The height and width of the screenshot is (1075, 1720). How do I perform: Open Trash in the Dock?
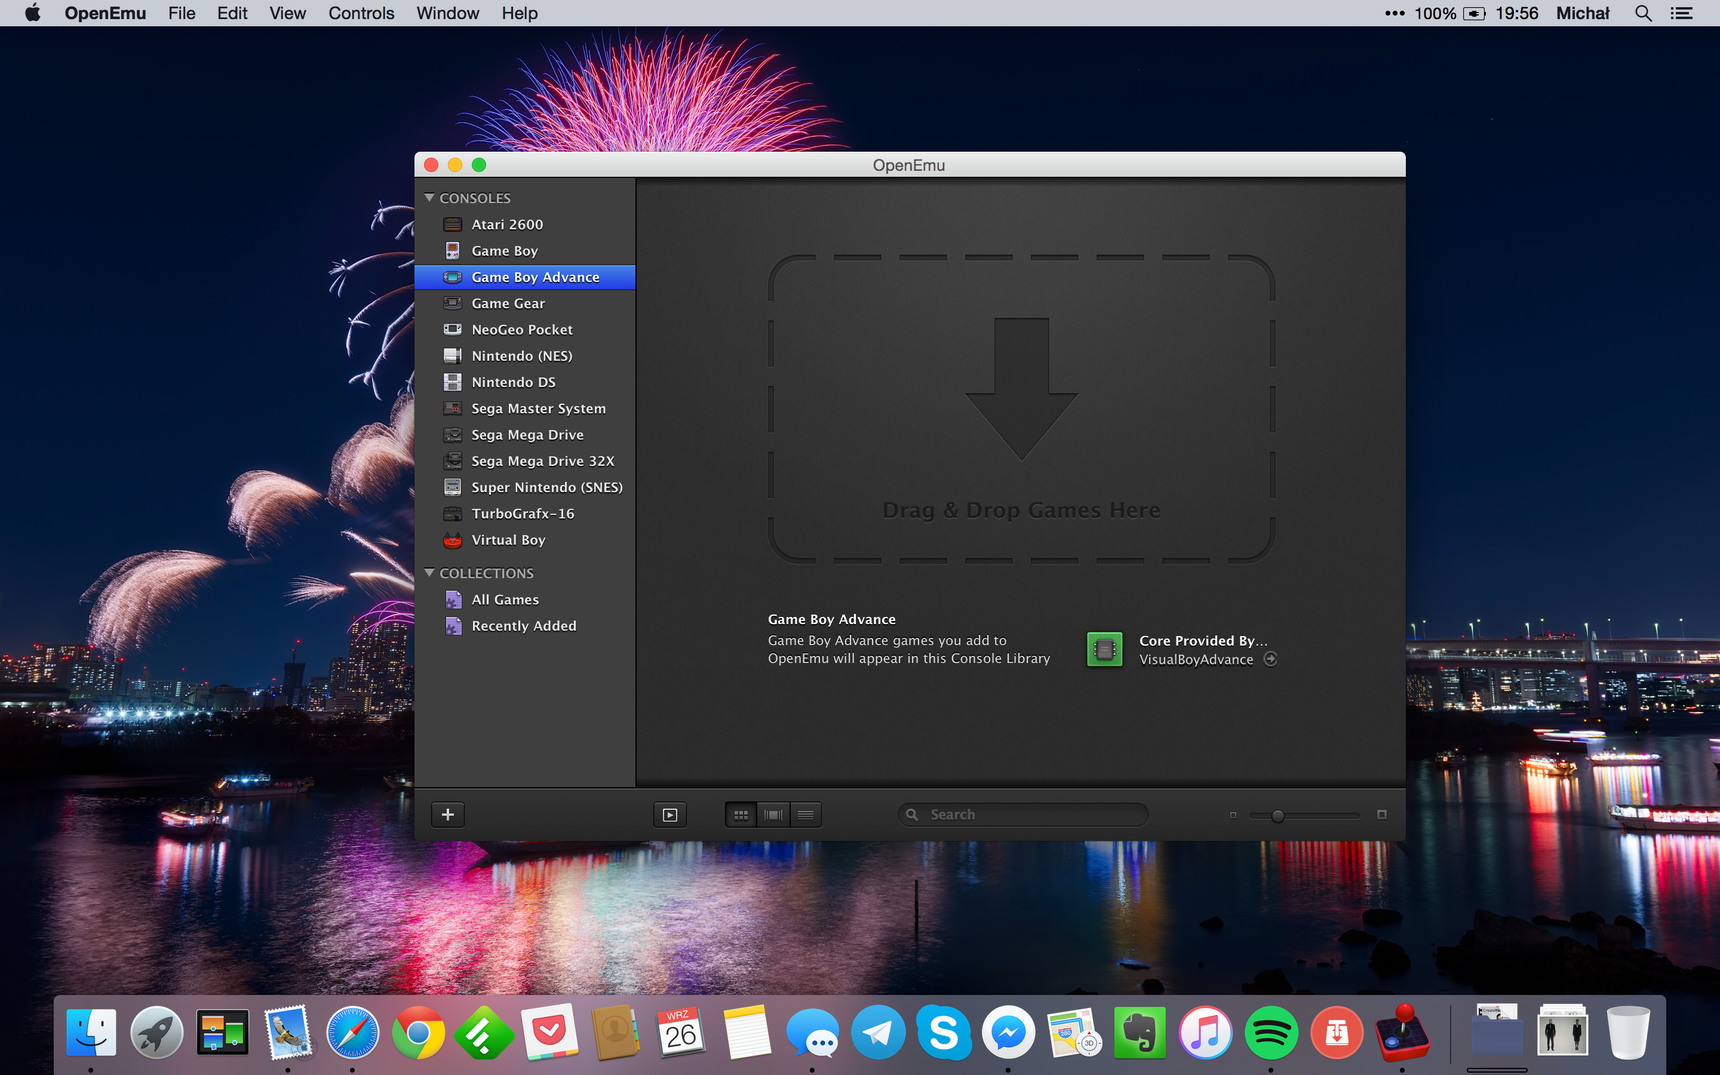(1628, 1033)
